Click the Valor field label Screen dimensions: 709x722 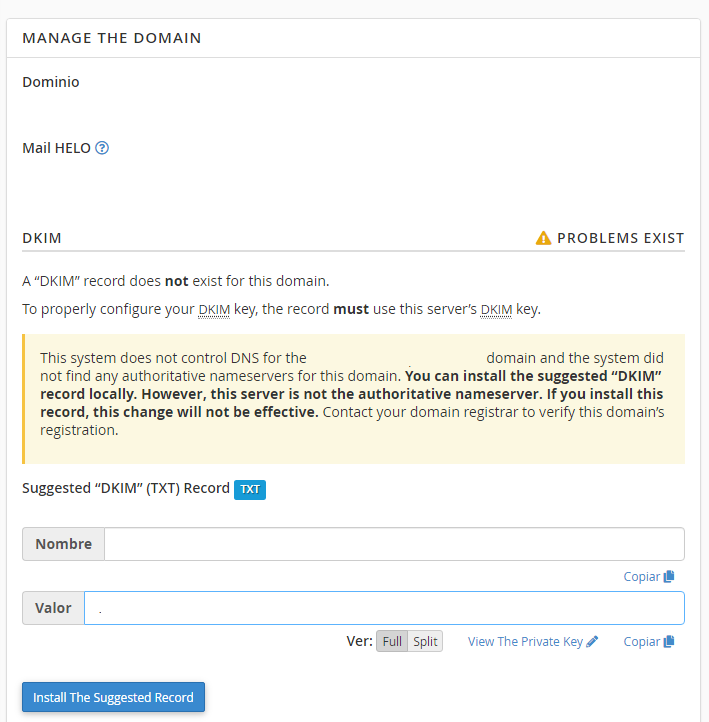pos(53,608)
